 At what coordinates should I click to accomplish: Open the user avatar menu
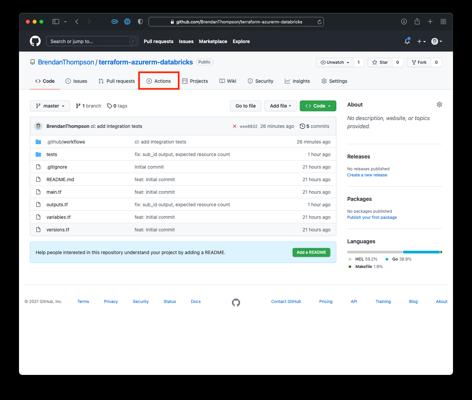[x=436, y=41]
